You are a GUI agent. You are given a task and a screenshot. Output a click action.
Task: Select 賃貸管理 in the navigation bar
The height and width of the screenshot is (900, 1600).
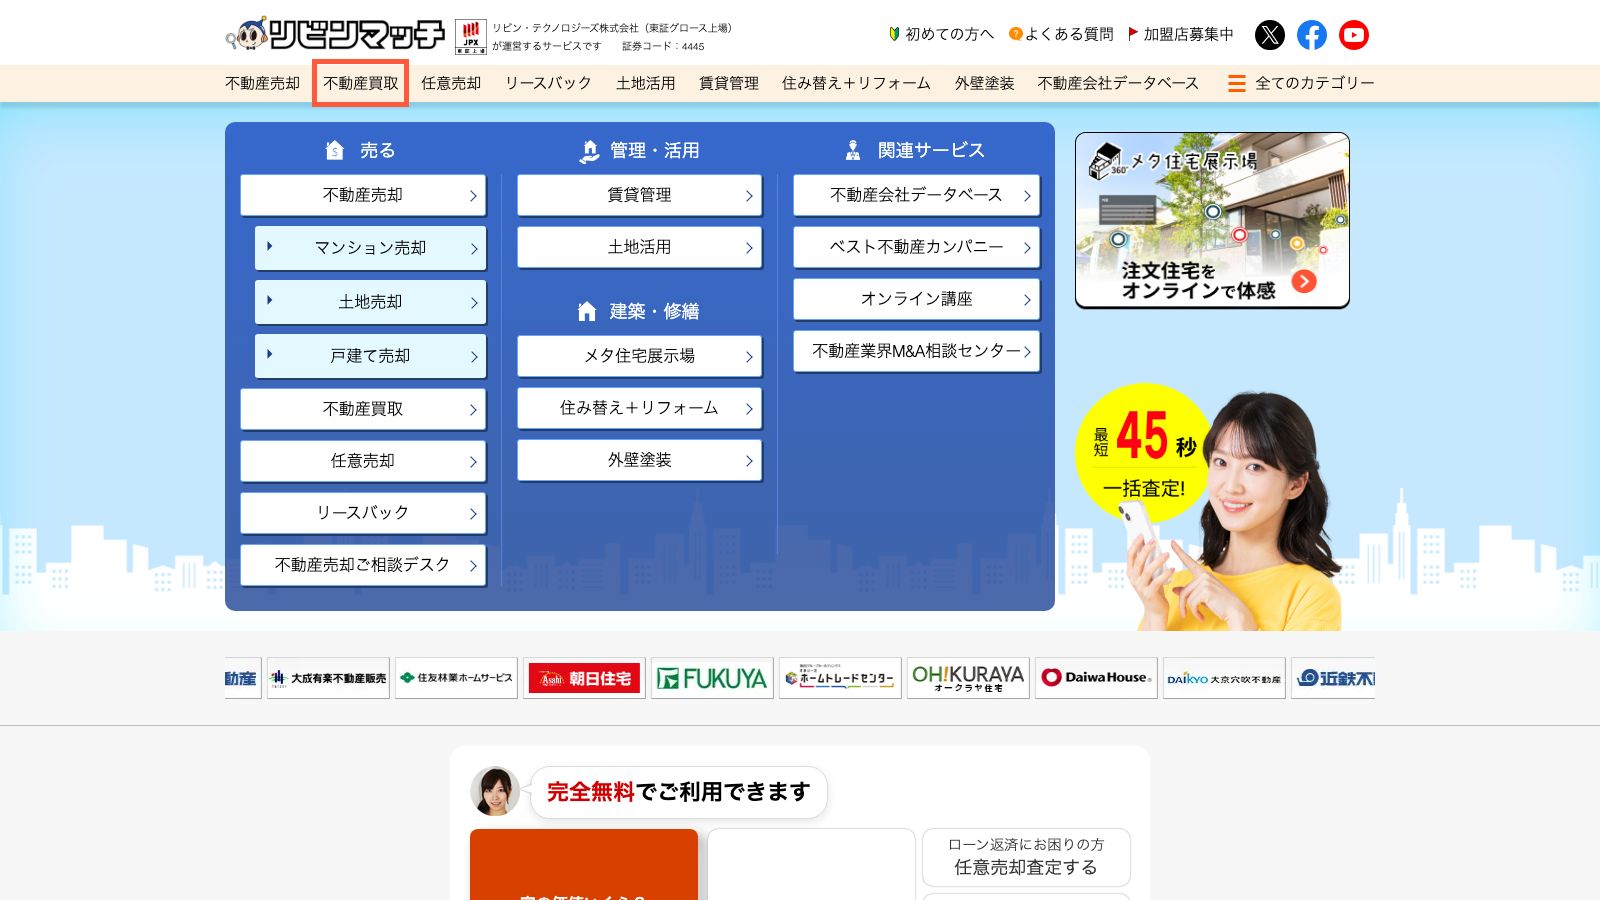pyautogui.click(x=728, y=83)
